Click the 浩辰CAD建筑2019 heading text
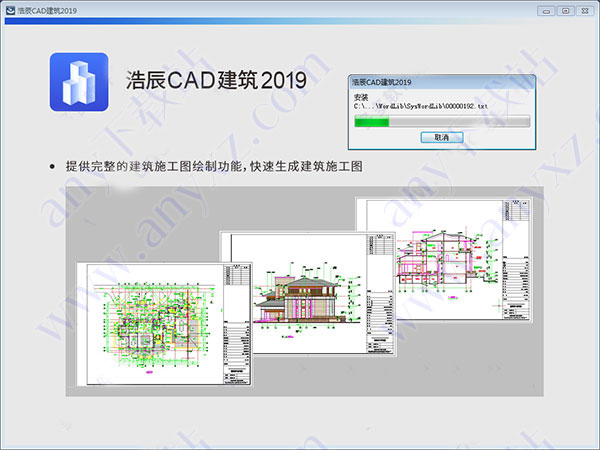600x450 pixels. [216, 80]
